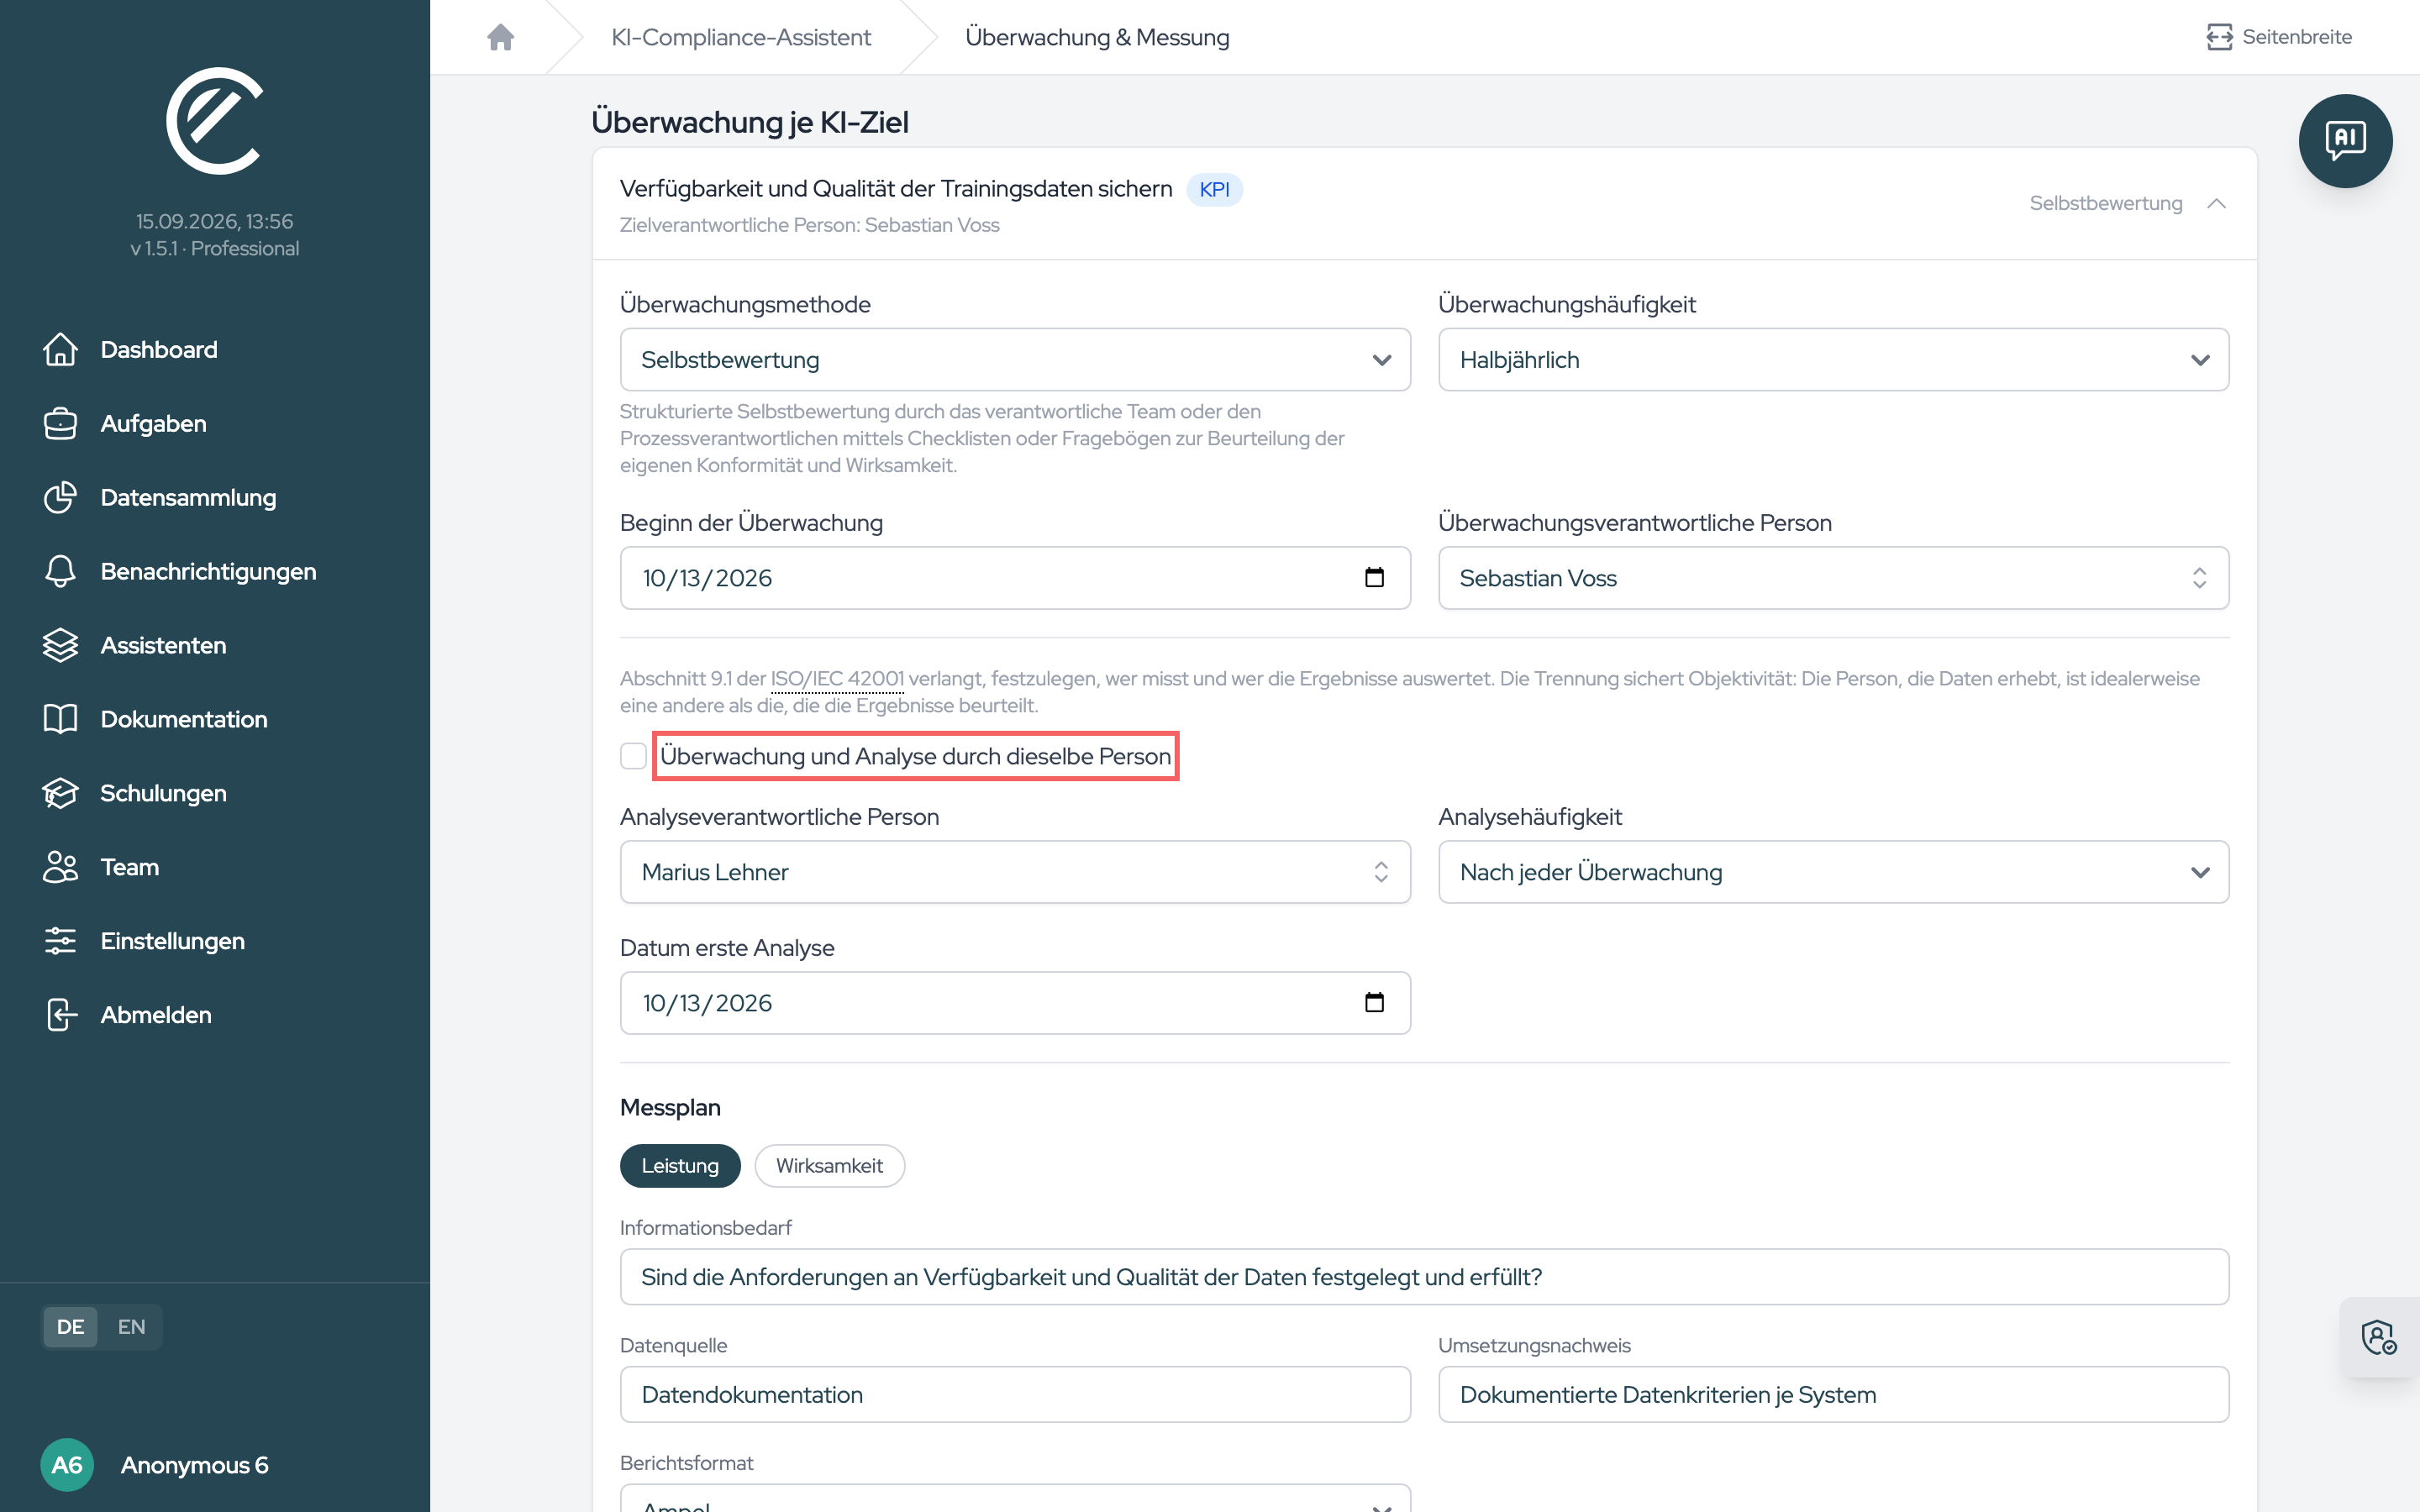Screen dimensions: 2420x1512
Task: Click the Einstellungen sliders icon
Action: [60, 941]
